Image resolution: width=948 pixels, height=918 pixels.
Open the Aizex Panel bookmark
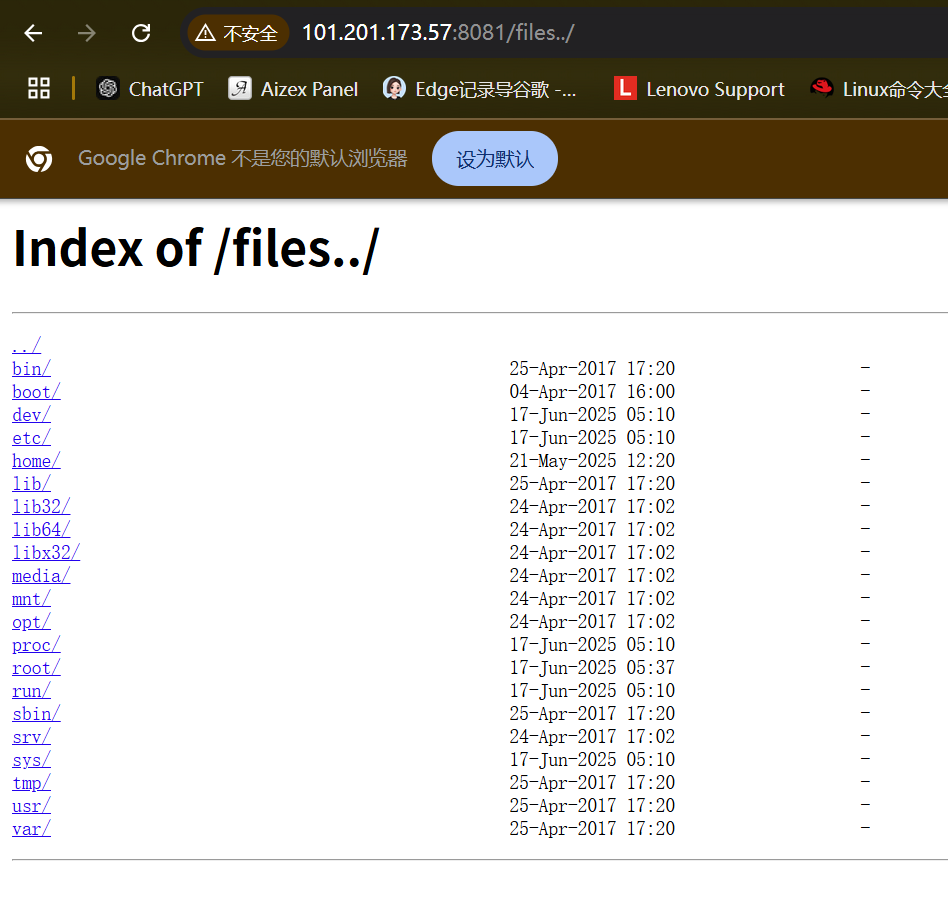(x=293, y=89)
